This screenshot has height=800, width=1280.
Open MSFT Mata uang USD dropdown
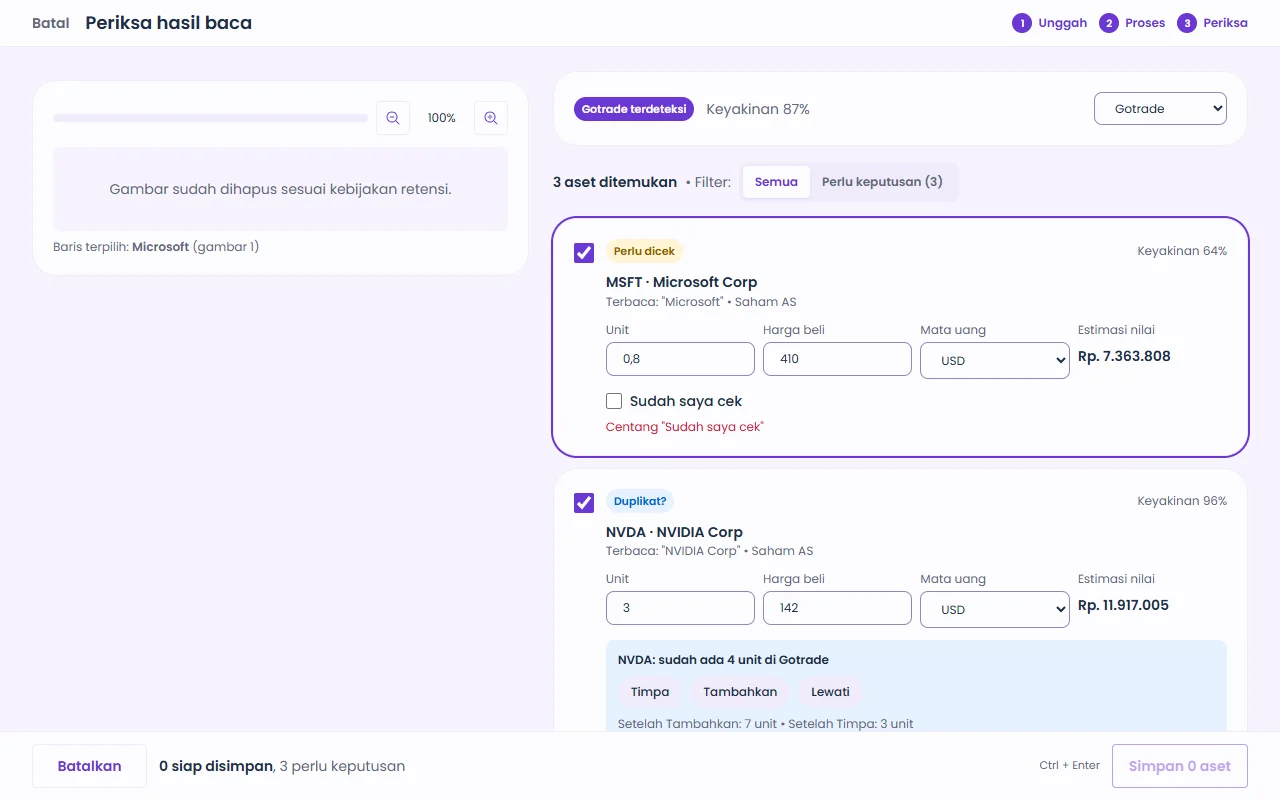(995, 360)
